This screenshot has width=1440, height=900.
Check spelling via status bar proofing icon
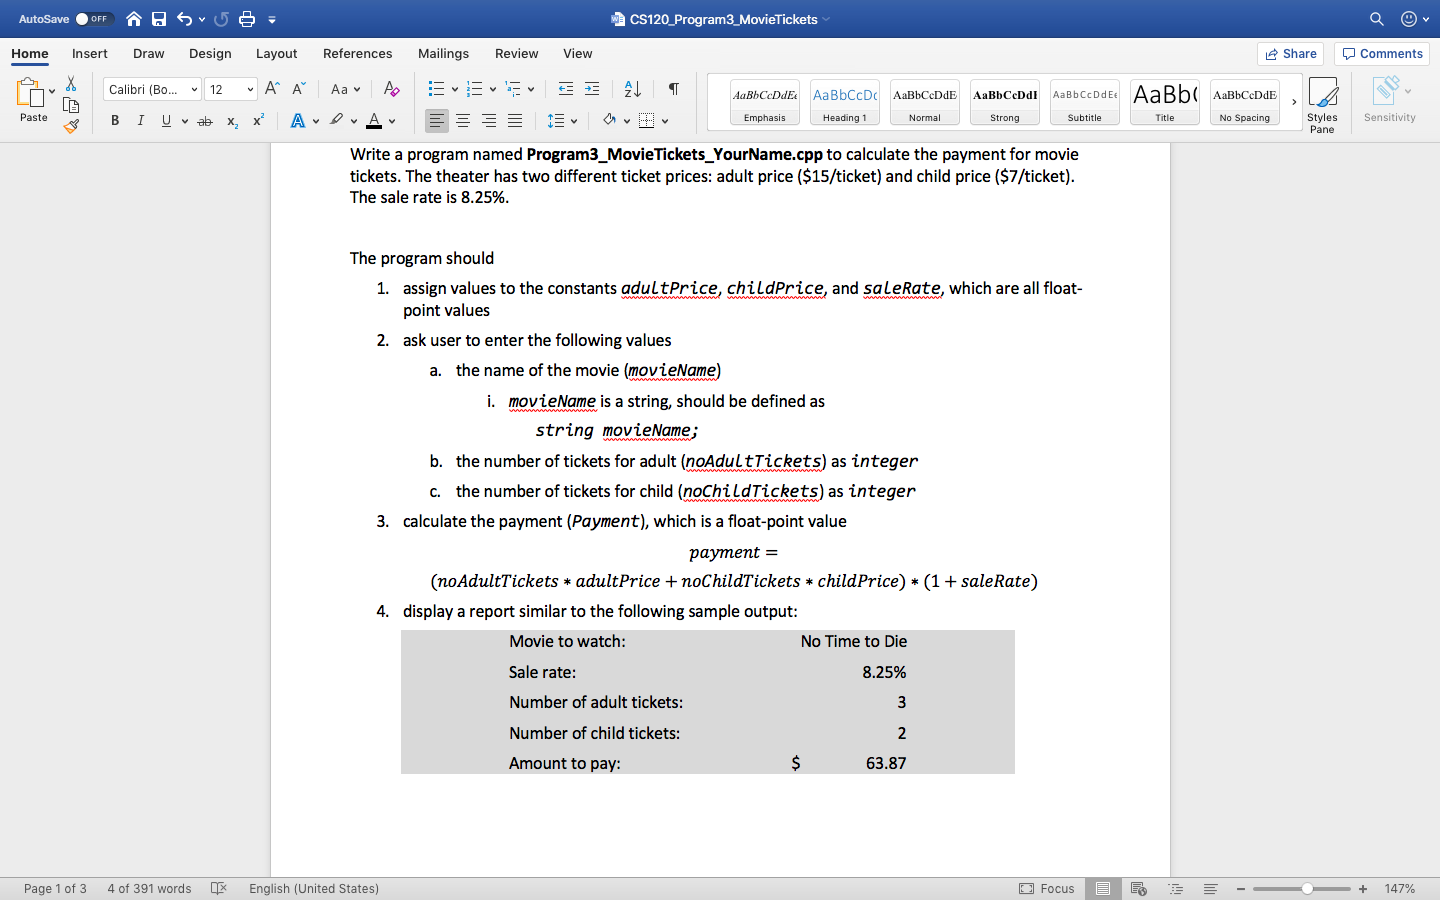[x=218, y=888]
